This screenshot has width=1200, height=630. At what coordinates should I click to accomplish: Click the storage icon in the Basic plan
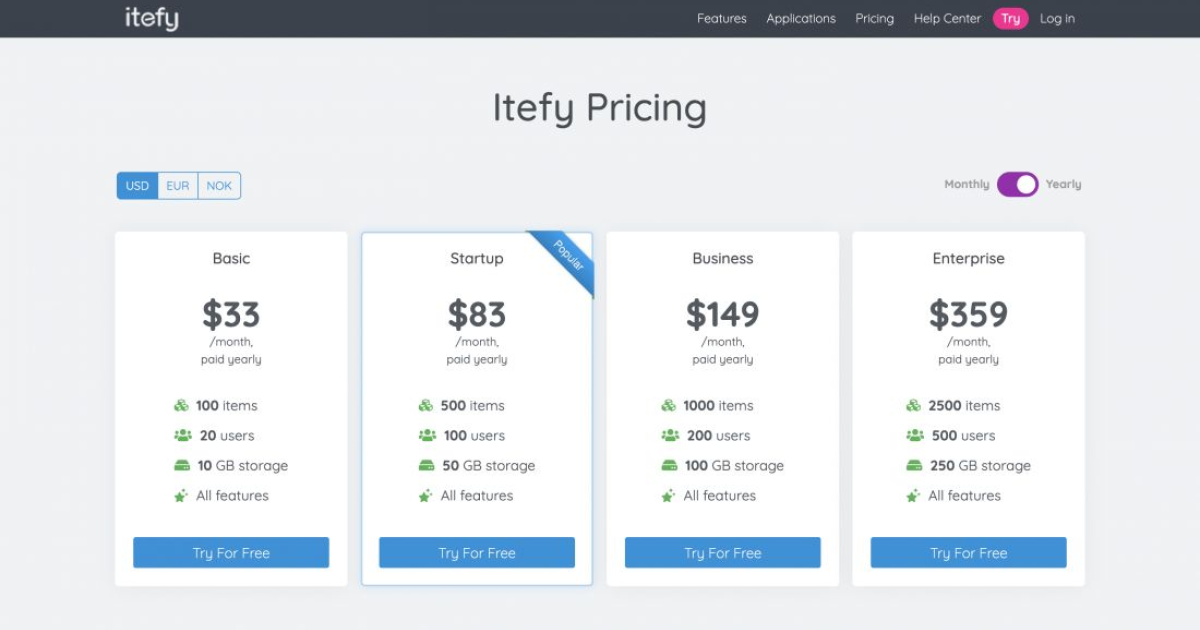tap(181, 465)
